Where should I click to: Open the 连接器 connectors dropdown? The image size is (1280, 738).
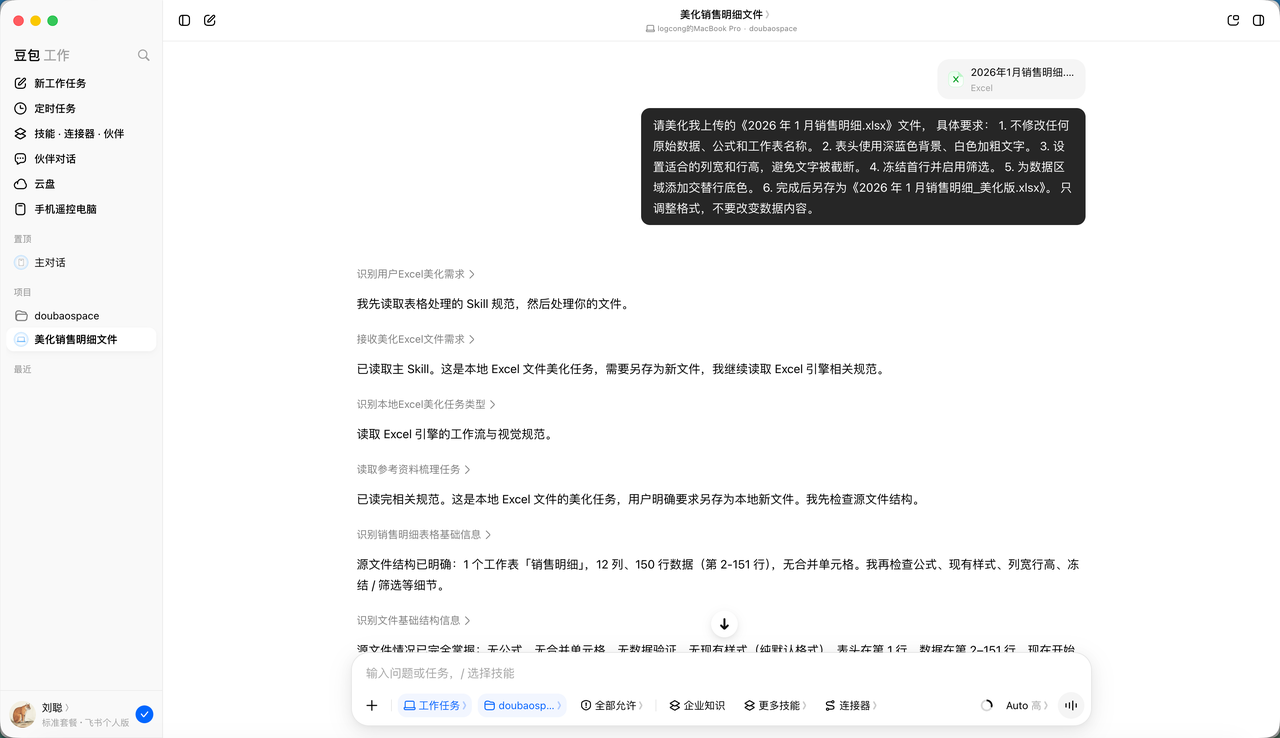click(x=851, y=705)
